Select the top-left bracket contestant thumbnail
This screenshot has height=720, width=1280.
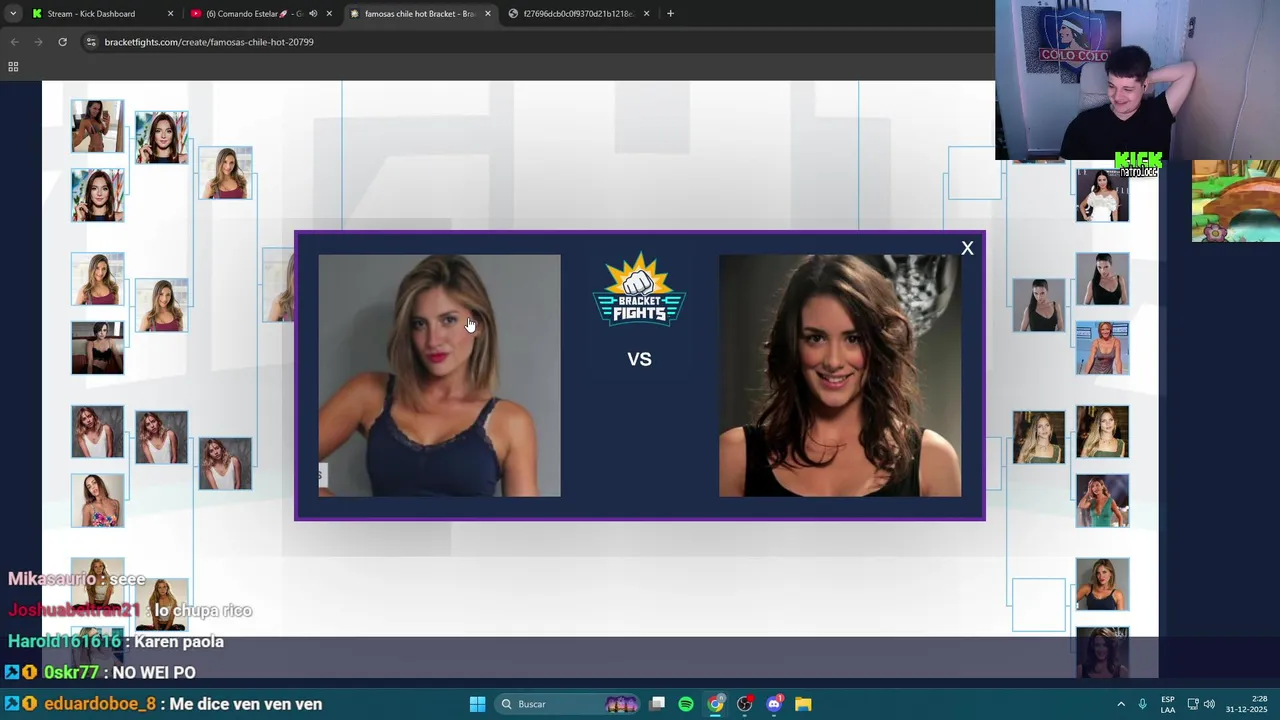pyautogui.click(x=97, y=126)
